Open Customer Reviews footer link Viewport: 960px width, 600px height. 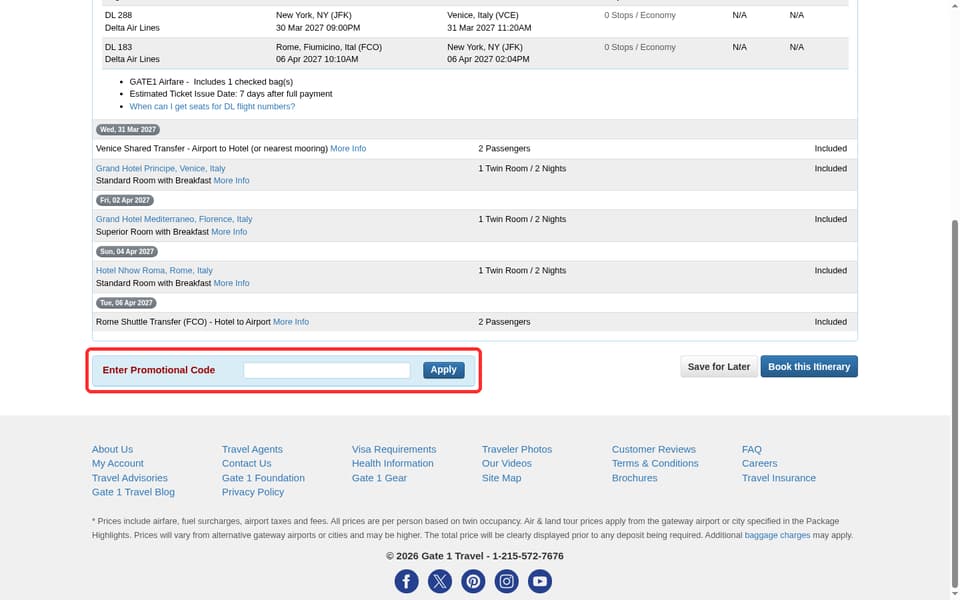point(654,449)
